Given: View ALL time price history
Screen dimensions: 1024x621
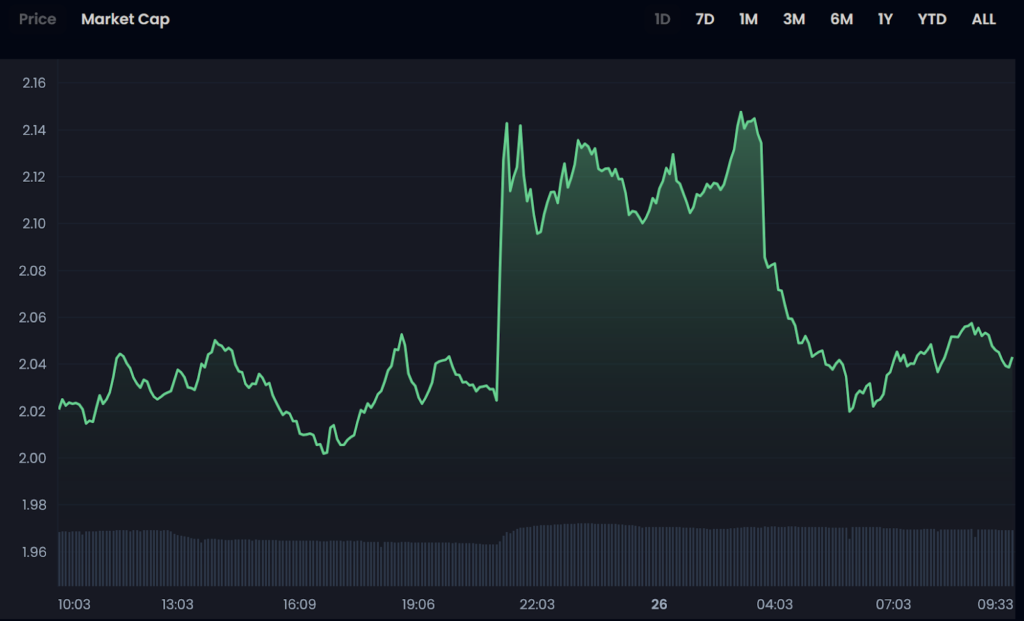Looking at the screenshot, I should (984, 19).
